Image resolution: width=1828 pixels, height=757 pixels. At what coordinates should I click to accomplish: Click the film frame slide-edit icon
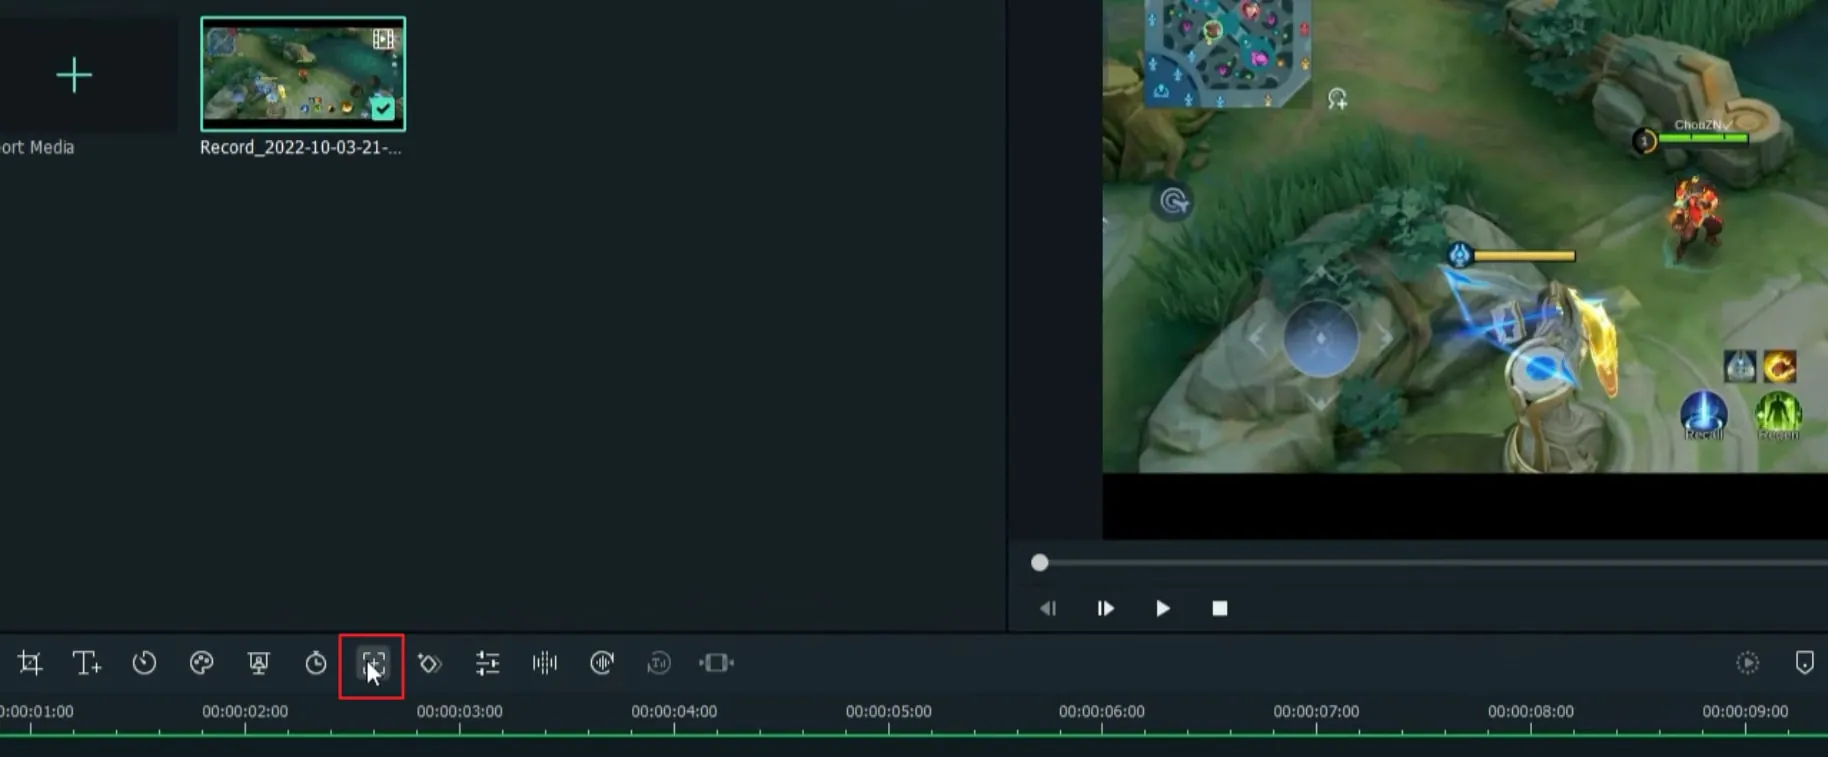coord(716,663)
